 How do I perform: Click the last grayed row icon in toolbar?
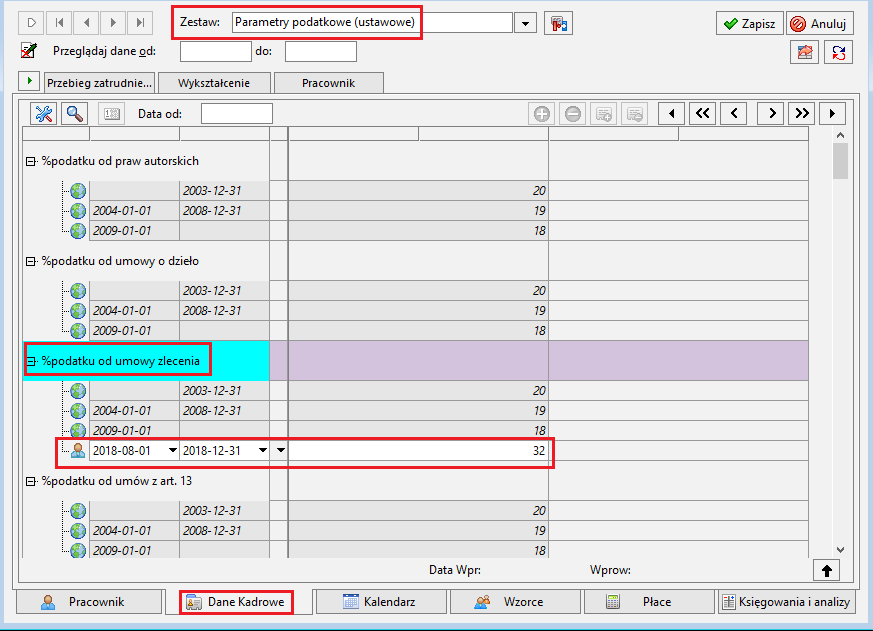point(634,114)
